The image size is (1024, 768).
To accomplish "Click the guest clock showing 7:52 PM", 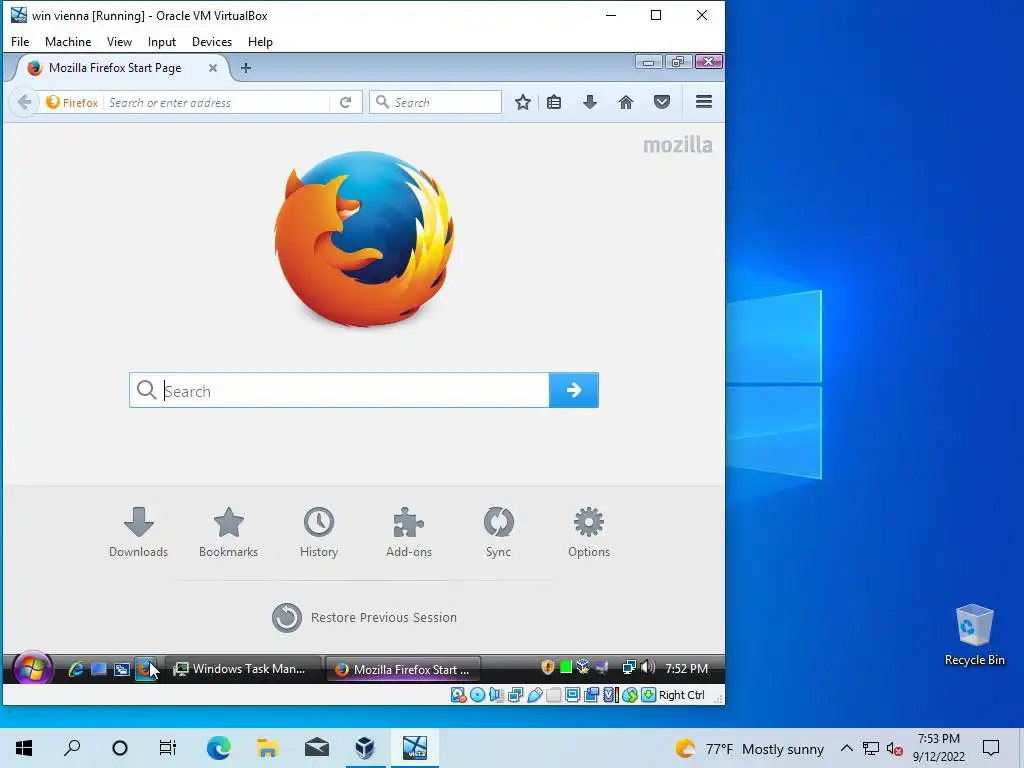I will tap(686, 669).
